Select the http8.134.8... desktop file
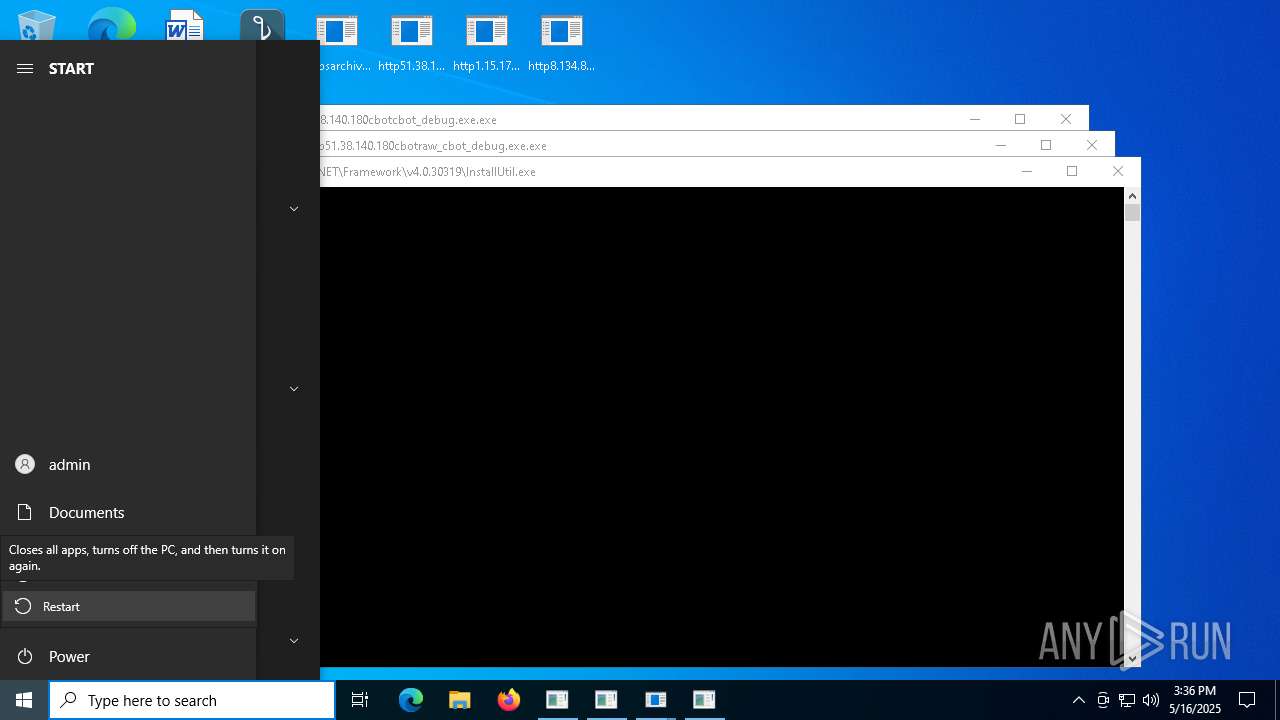Viewport: 1280px width, 720px height. coord(561,44)
